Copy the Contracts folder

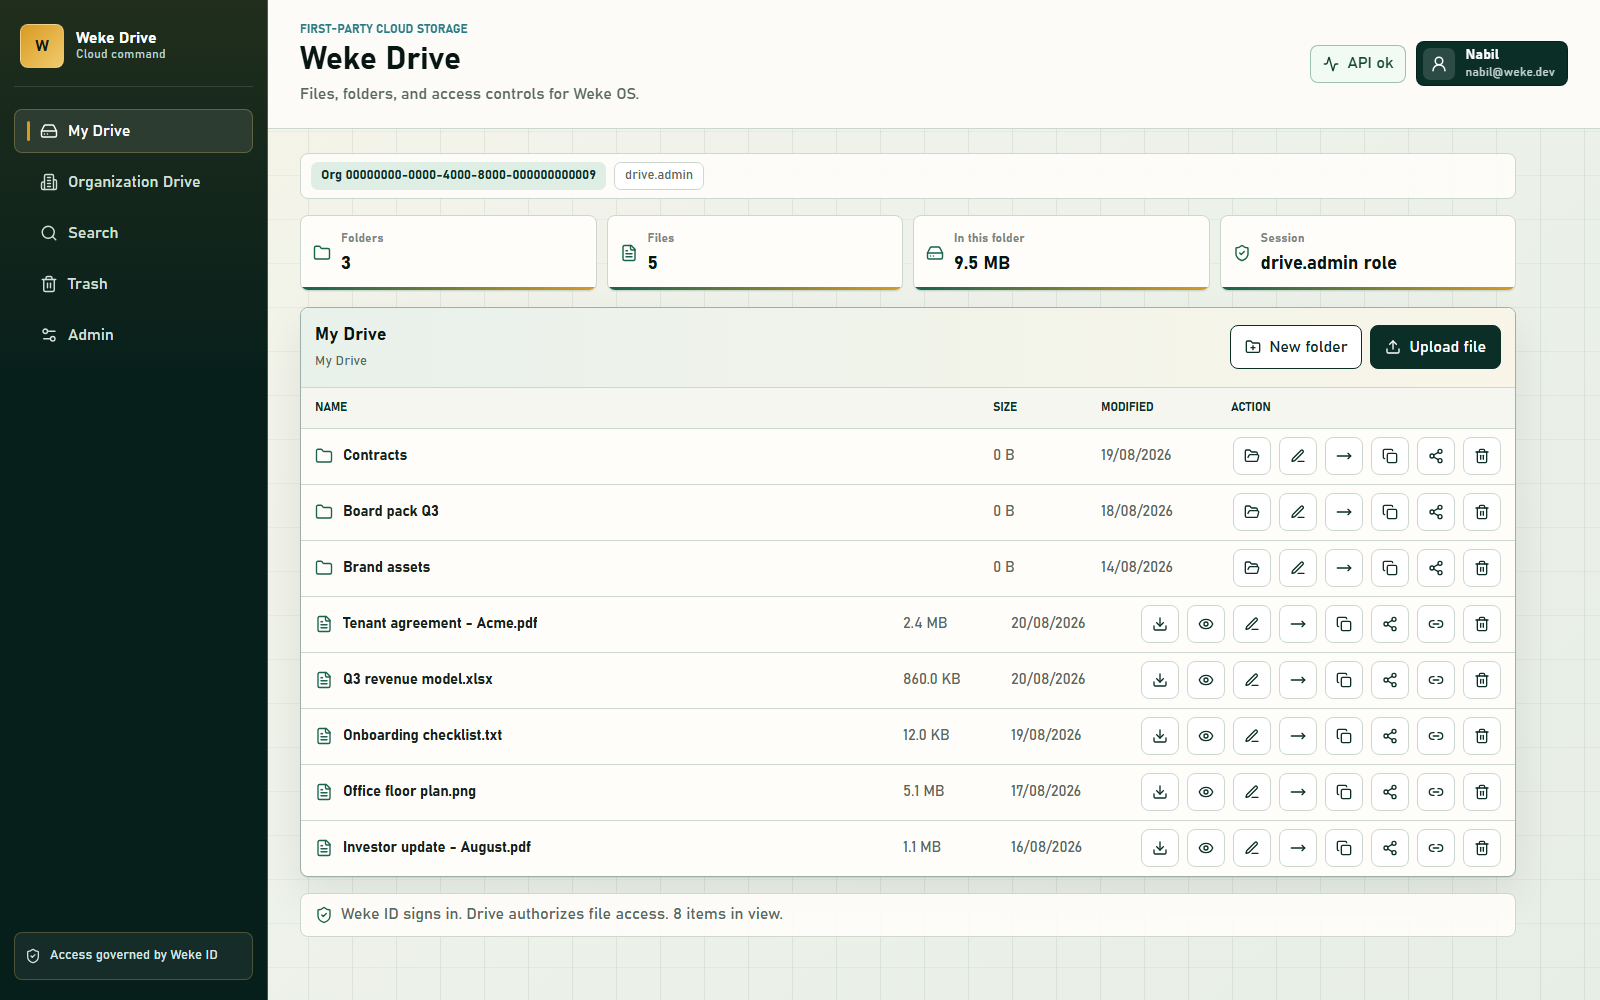pos(1390,456)
